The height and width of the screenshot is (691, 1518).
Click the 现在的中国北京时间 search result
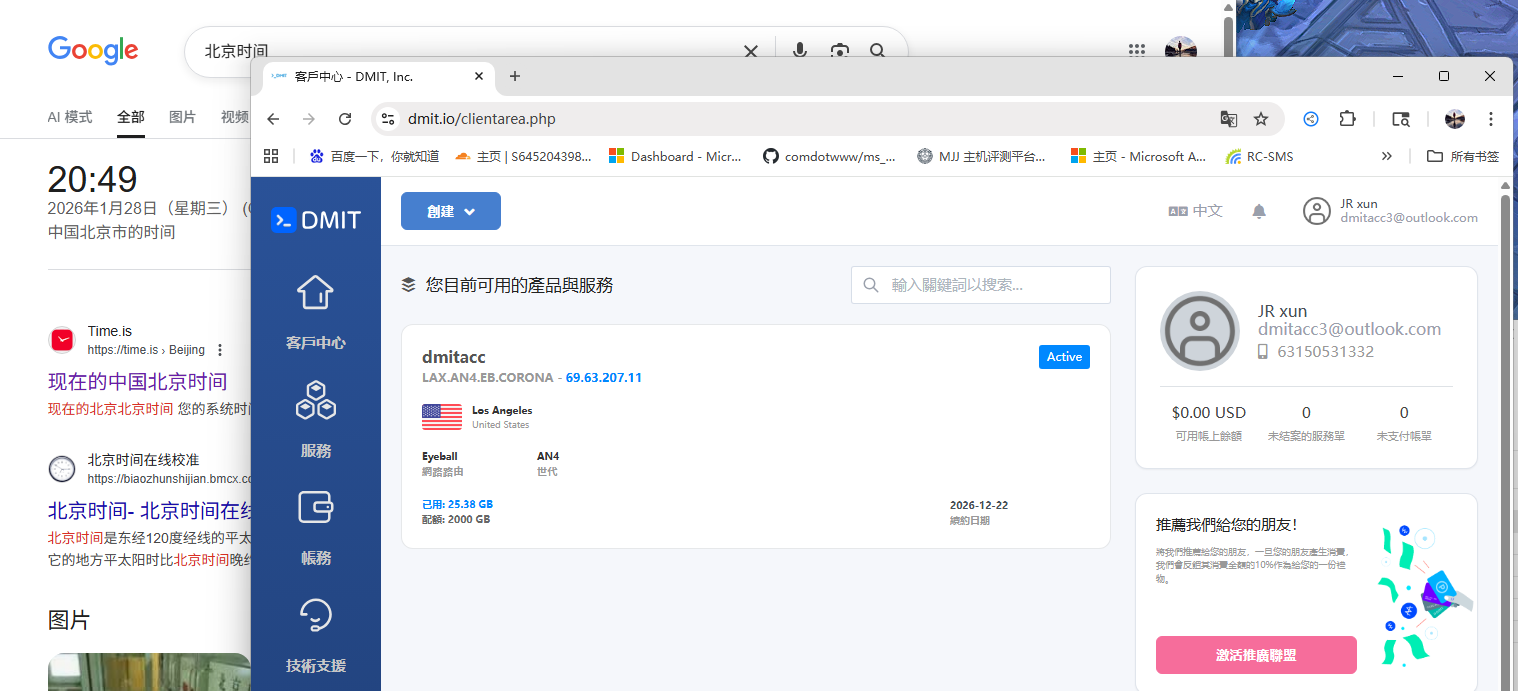coord(138,381)
